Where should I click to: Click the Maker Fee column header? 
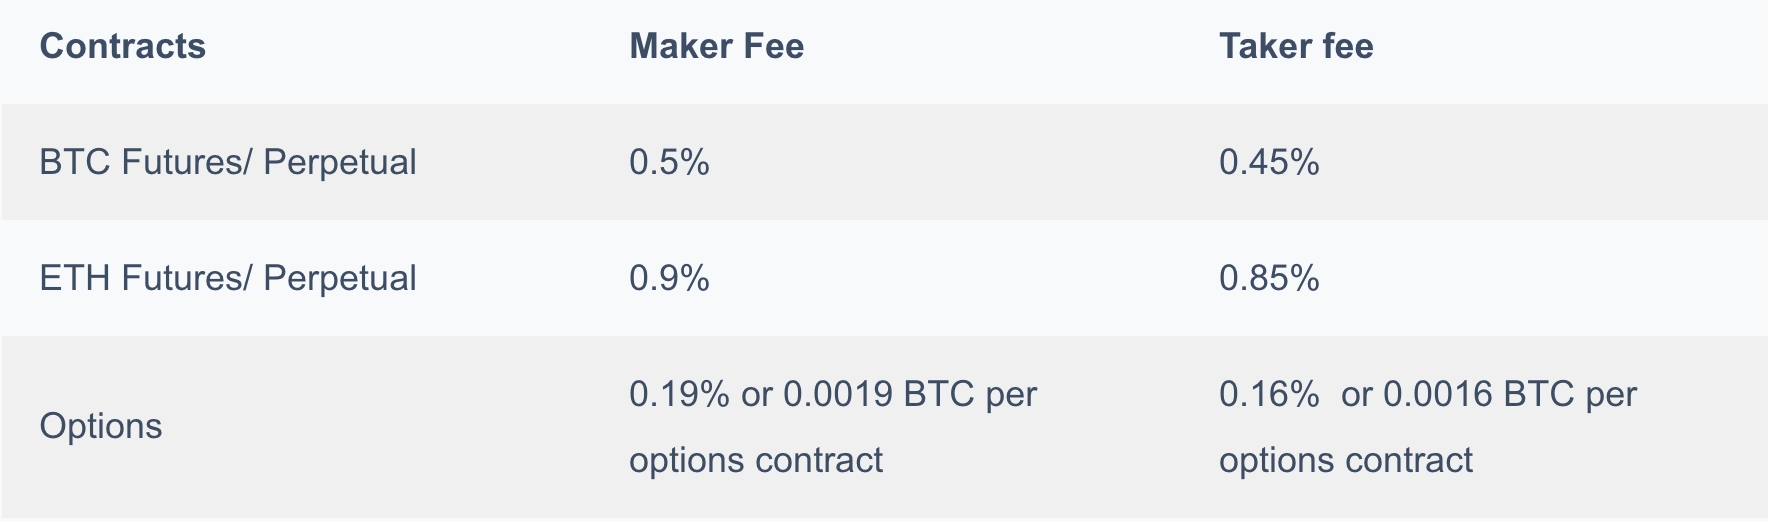coord(716,46)
